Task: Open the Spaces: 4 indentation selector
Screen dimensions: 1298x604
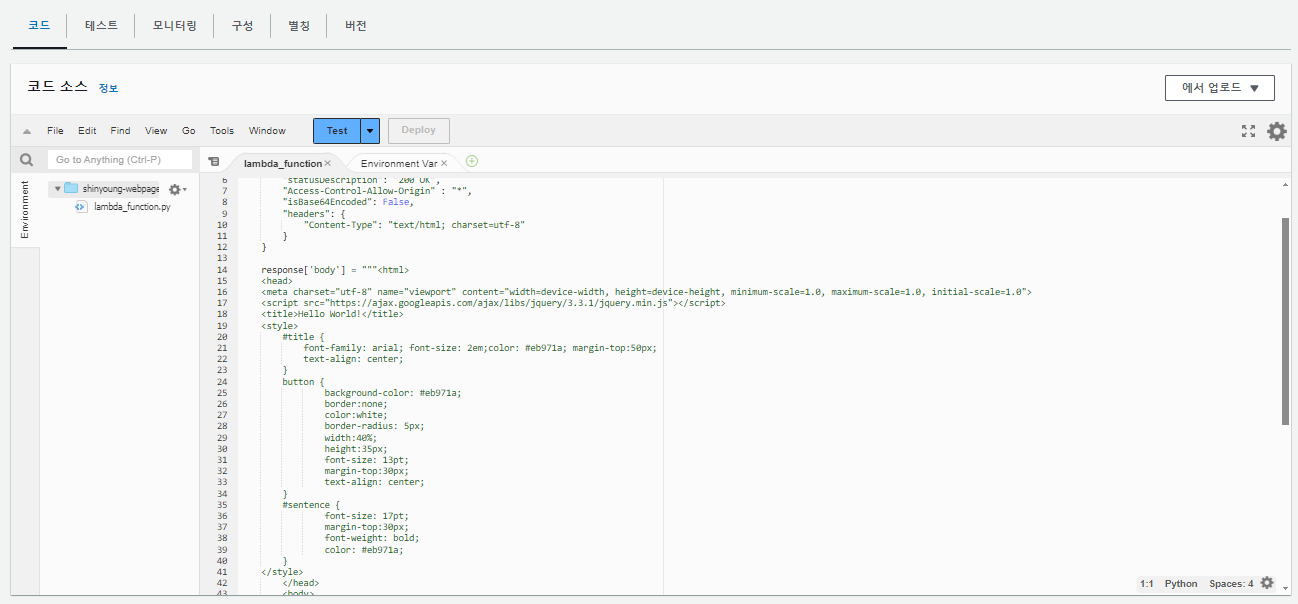Action: 1231,583
